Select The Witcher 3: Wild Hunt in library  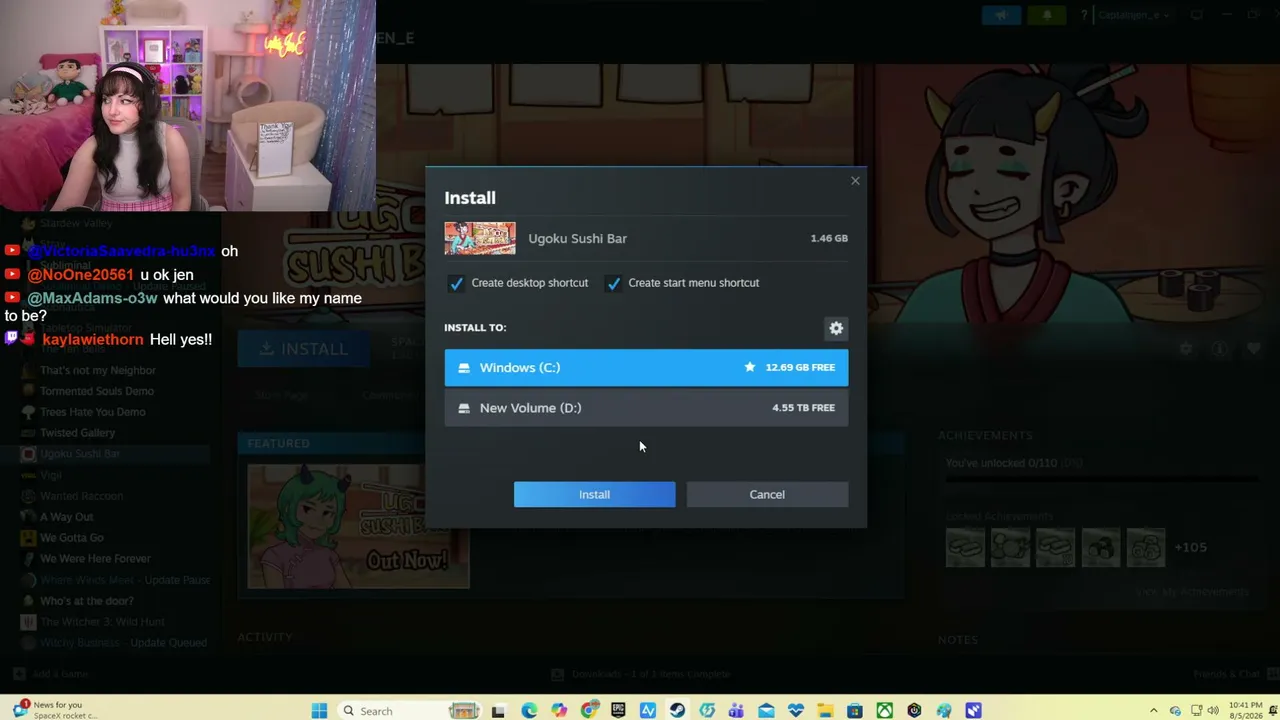[102, 622]
